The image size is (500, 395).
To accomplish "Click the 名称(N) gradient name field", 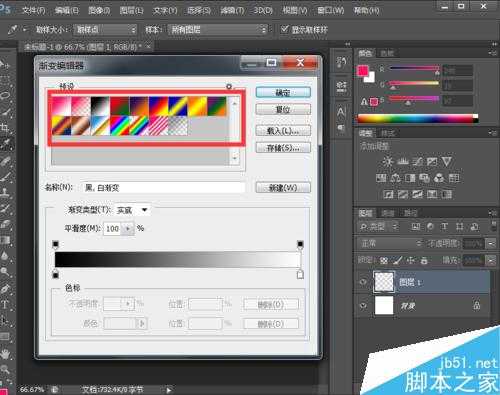I will point(163,188).
